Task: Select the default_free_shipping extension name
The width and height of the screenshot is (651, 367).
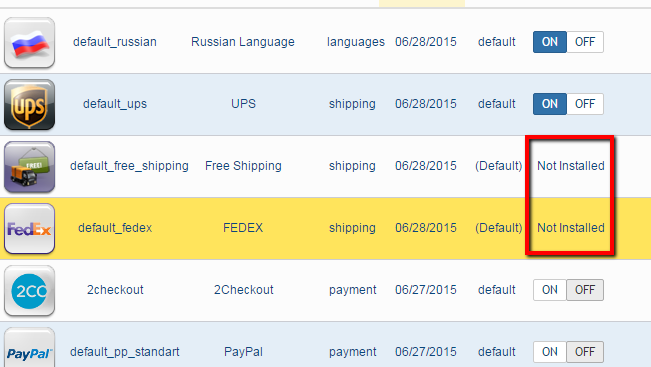Action: (x=129, y=166)
